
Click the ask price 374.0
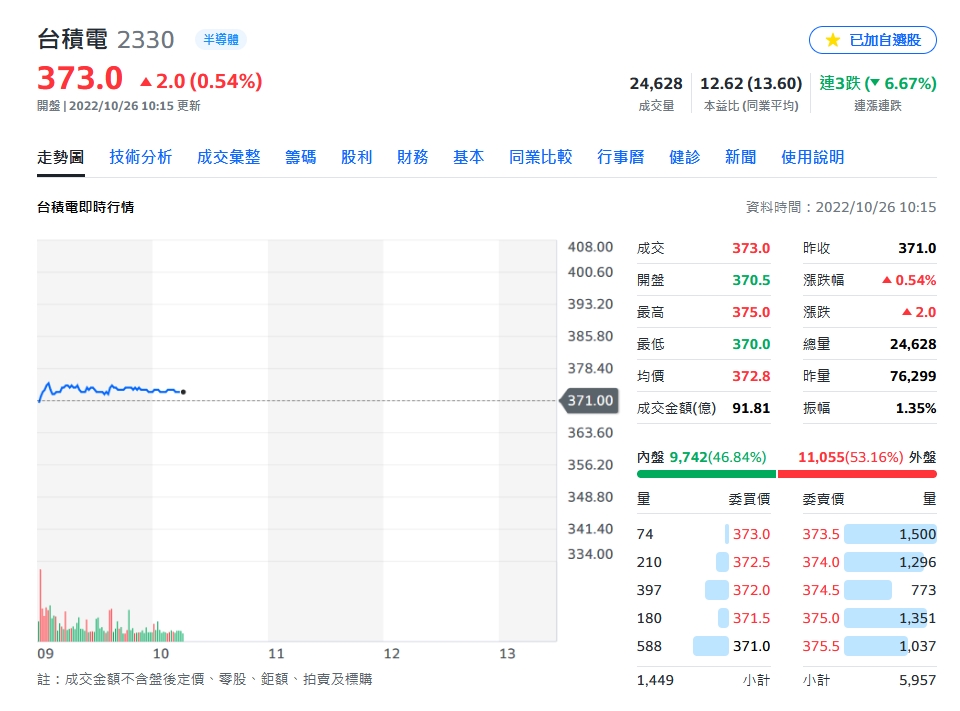[821, 562]
